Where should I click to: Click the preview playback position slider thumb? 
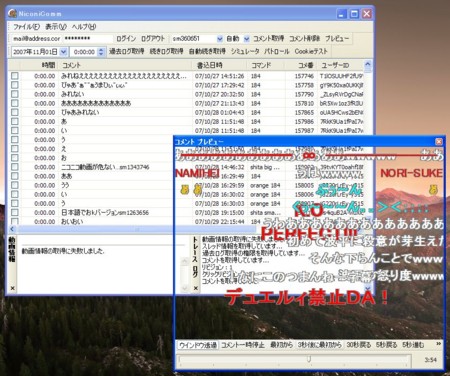309,359
